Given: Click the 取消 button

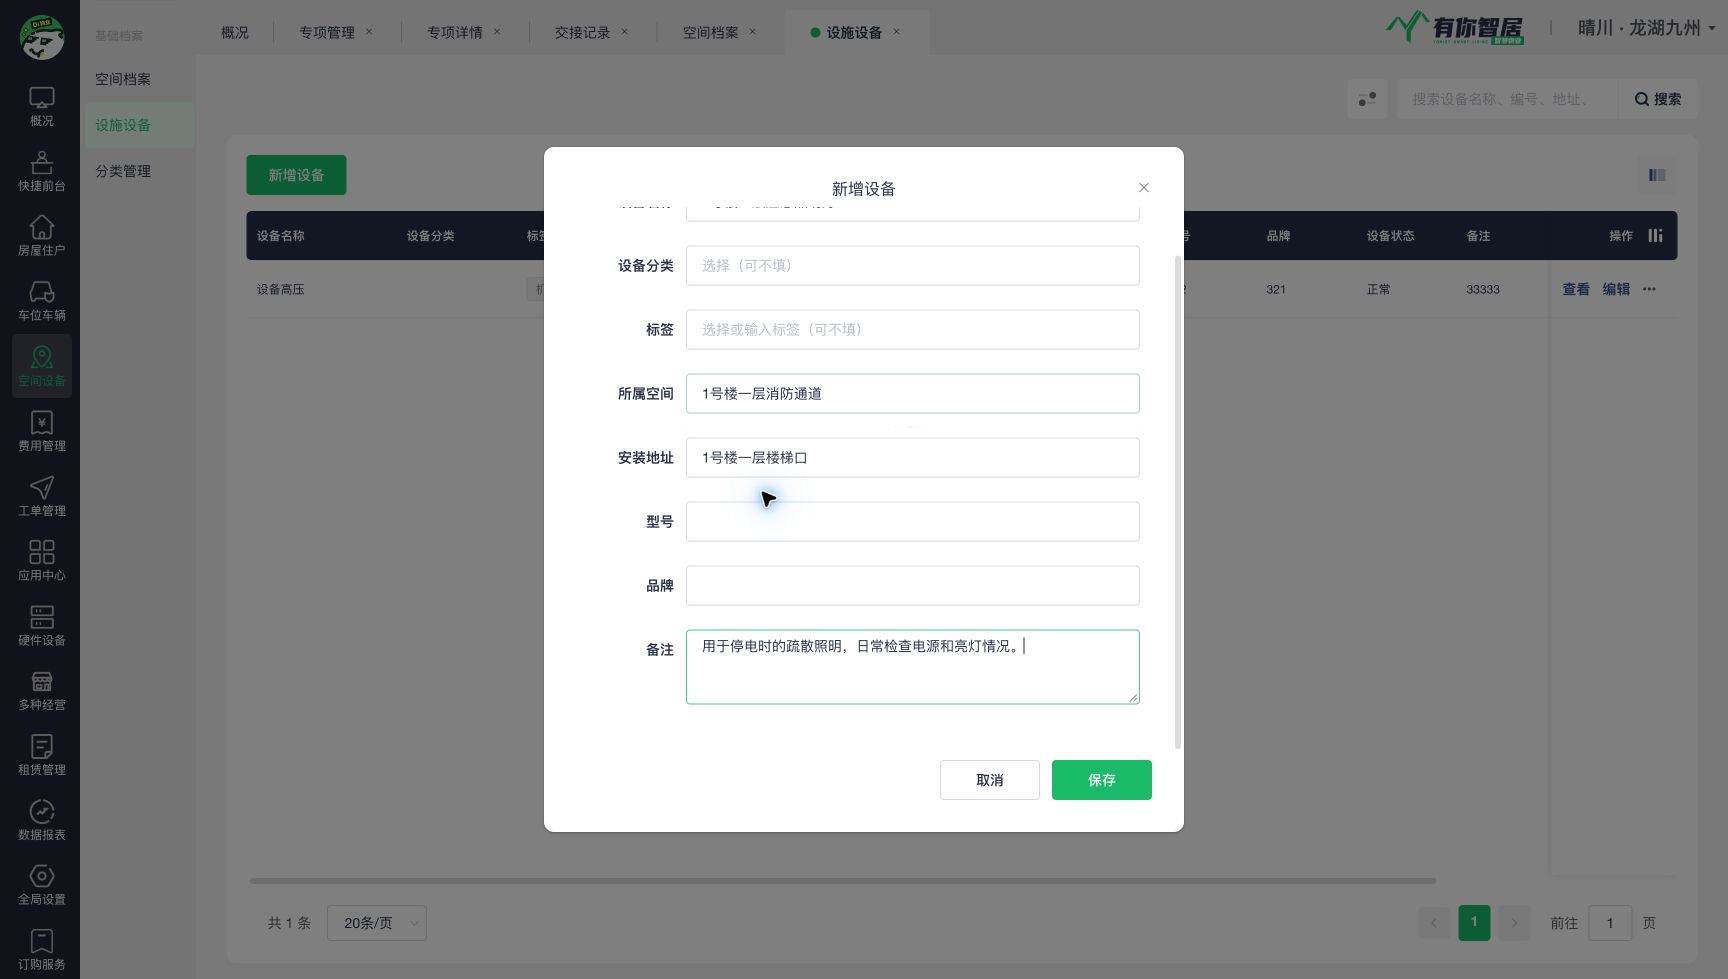Looking at the screenshot, I should [x=989, y=780].
